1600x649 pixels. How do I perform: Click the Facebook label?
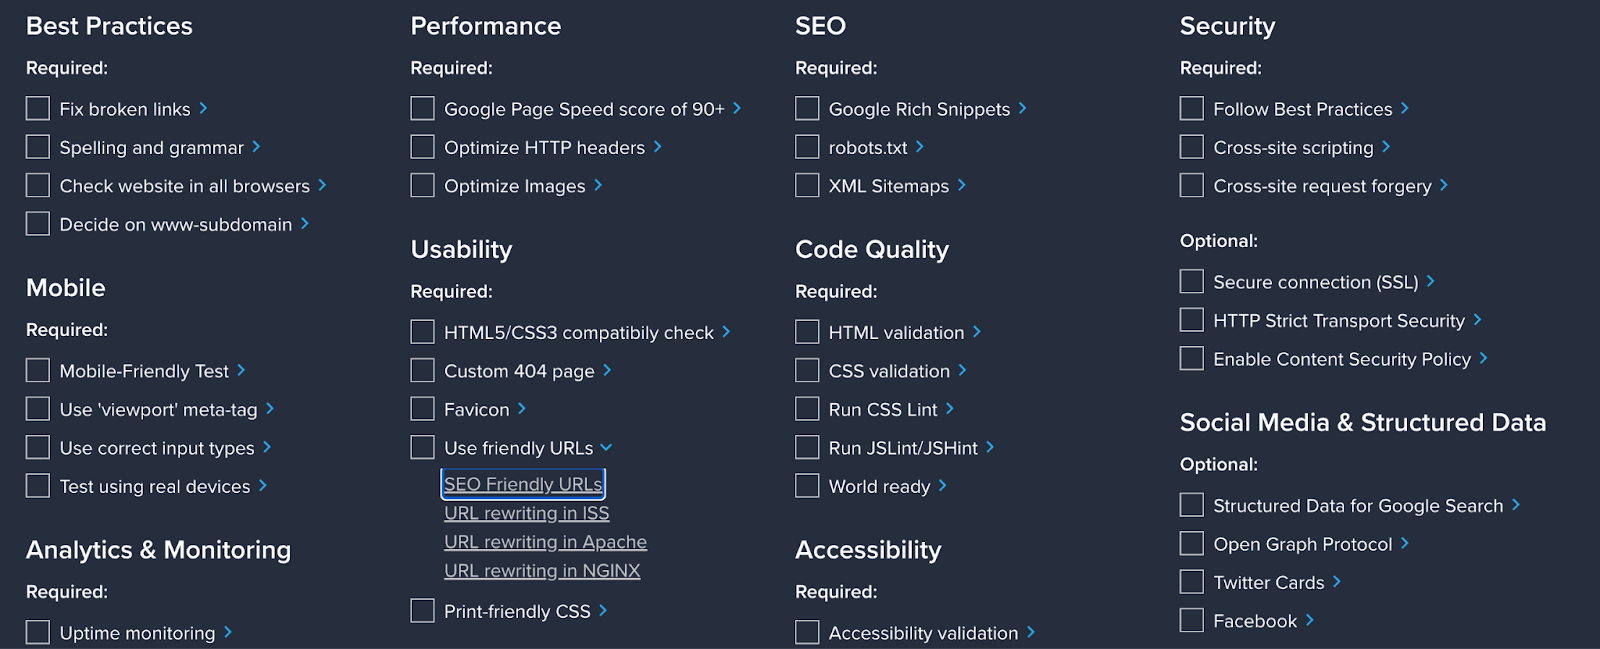[x=1255, y=622]
